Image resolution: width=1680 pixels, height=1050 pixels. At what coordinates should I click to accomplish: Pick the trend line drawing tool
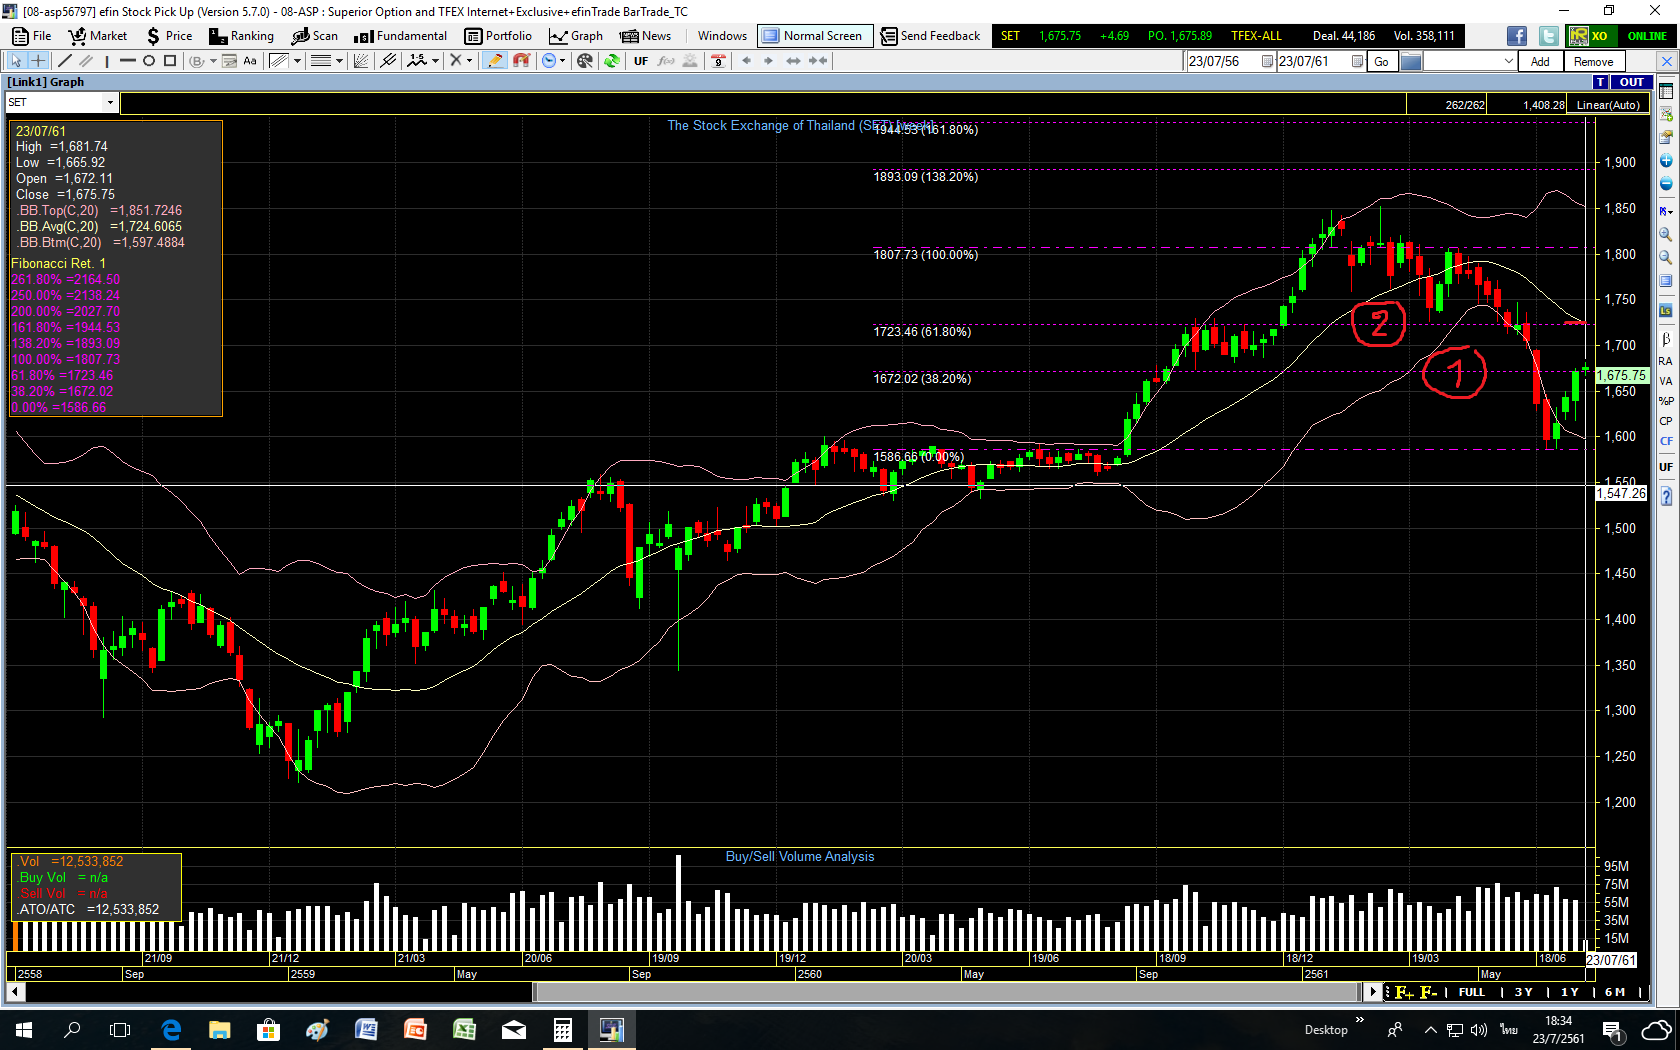coord(65,61)
